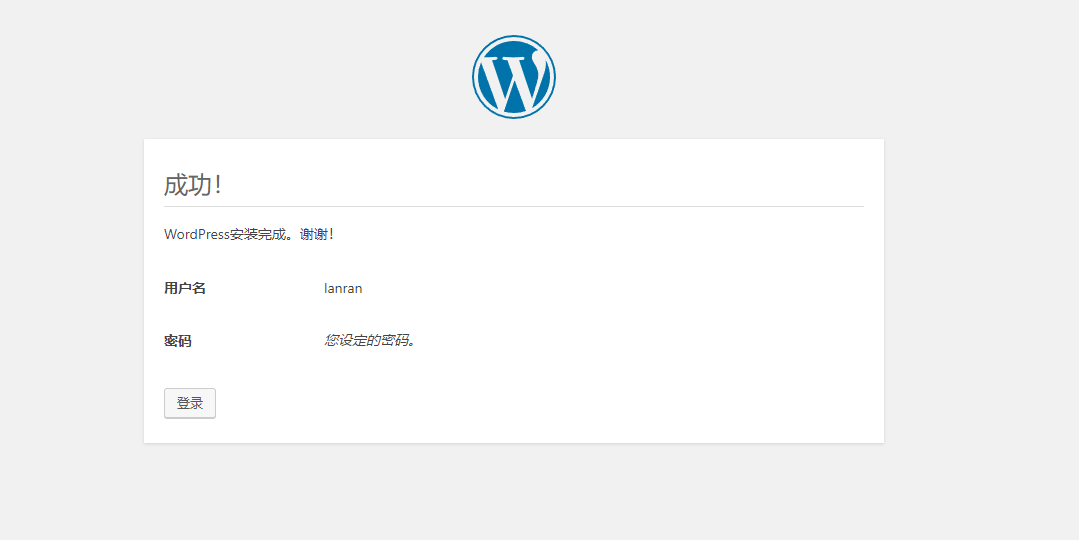The height and width of the screenshot is (540, 1079).
Task: Select the 成功! heading text
Action: [193, 185]
